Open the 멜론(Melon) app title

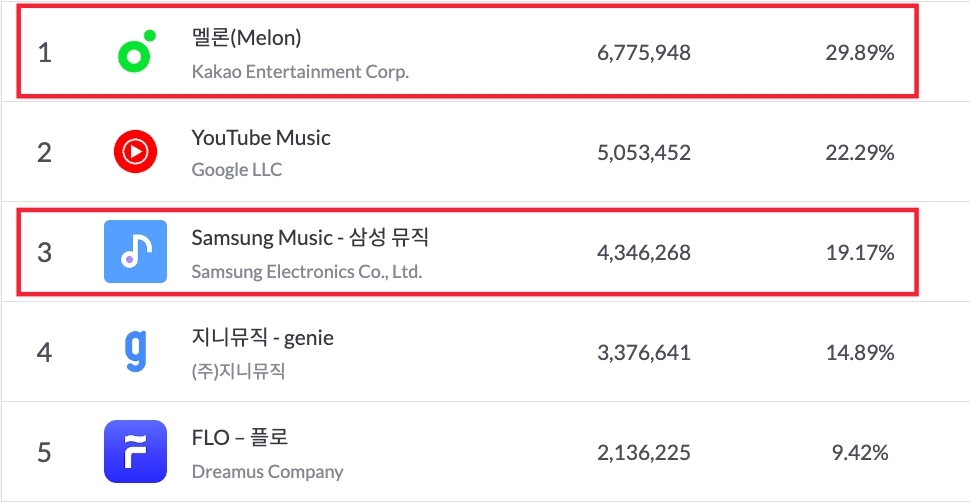coord(246,38)
